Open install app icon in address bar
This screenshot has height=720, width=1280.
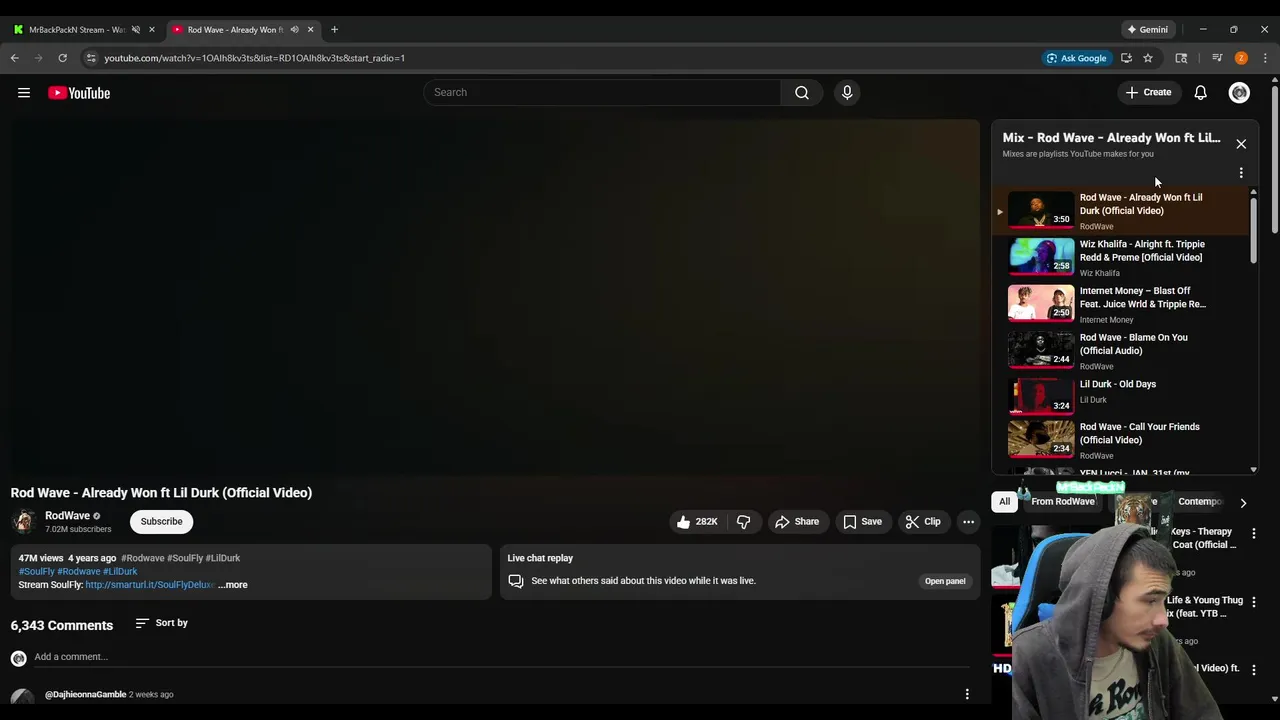(1126, 58)
